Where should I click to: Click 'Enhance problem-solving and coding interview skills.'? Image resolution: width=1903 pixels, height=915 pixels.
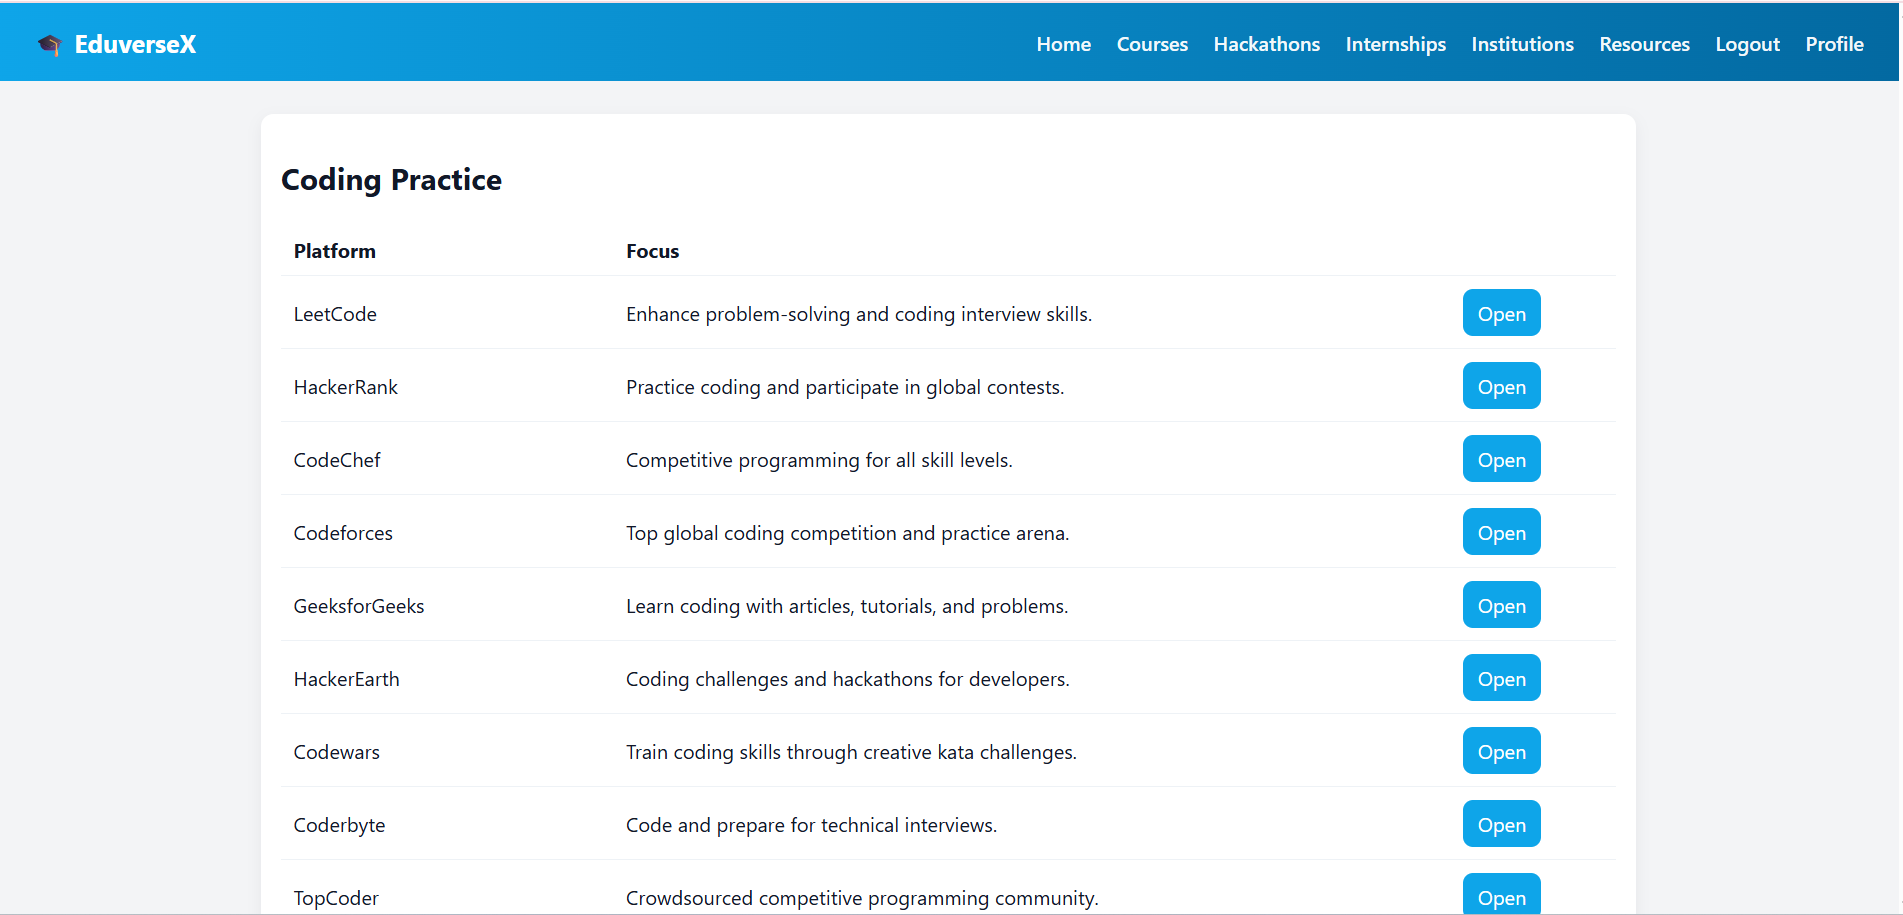coord(859,314)
